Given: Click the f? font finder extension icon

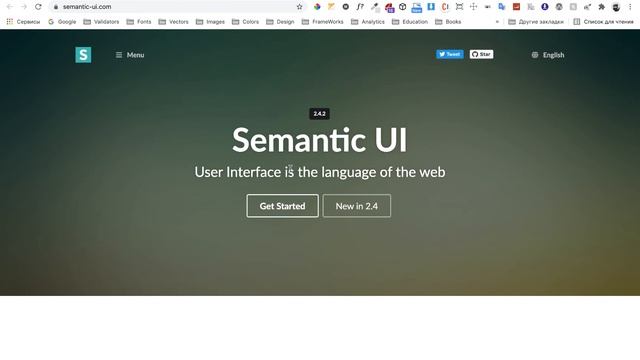Looking at the screenshot, I should 360,7.
